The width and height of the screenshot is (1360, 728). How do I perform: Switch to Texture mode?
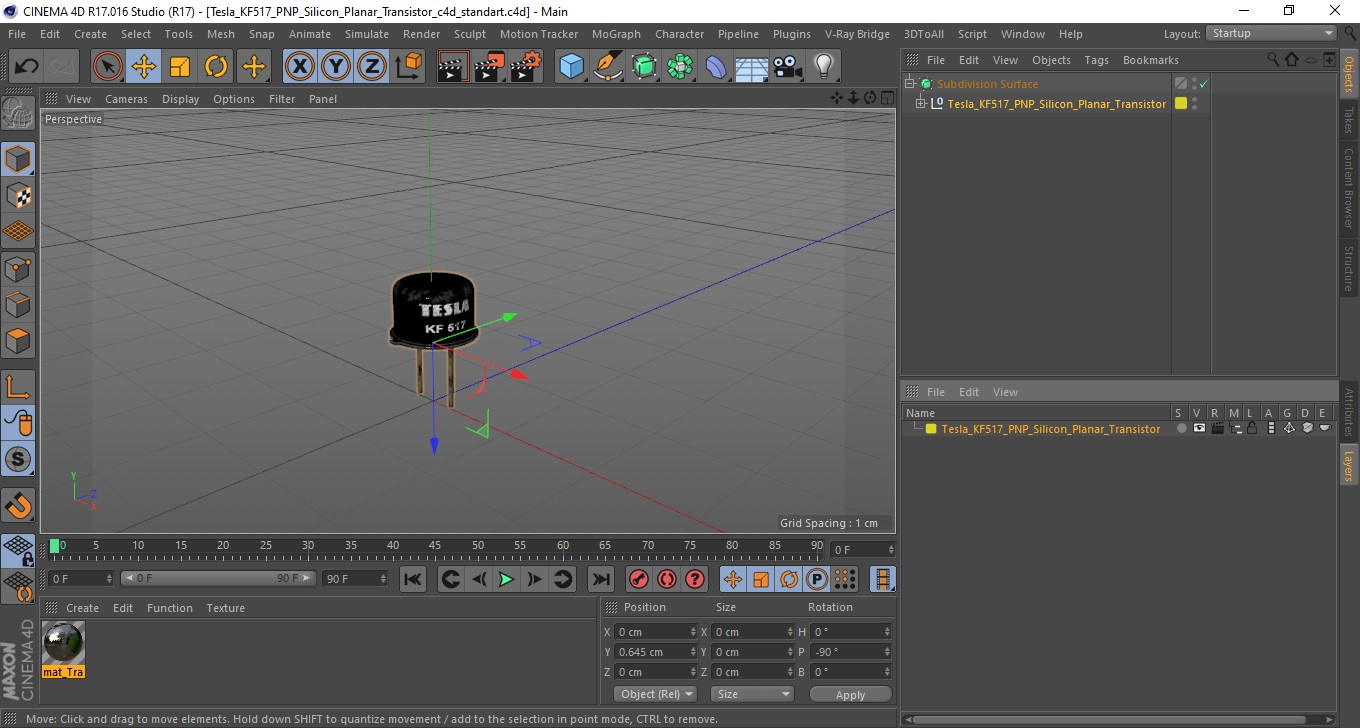click(18, 195)
